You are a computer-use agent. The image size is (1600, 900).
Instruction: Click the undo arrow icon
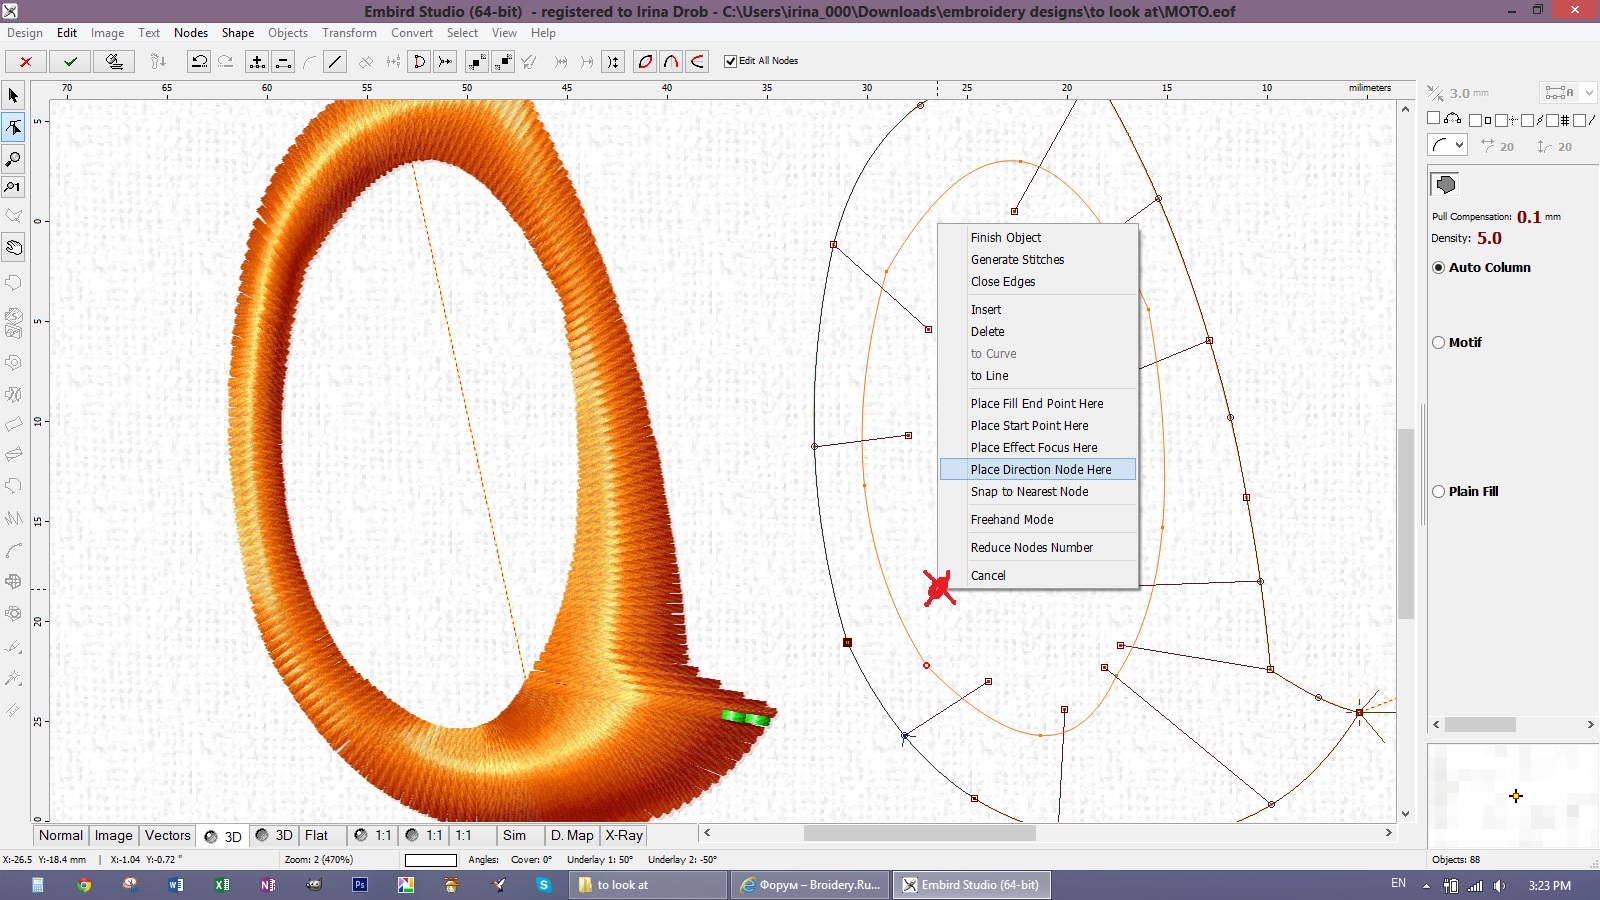click(x=199, y=61)
